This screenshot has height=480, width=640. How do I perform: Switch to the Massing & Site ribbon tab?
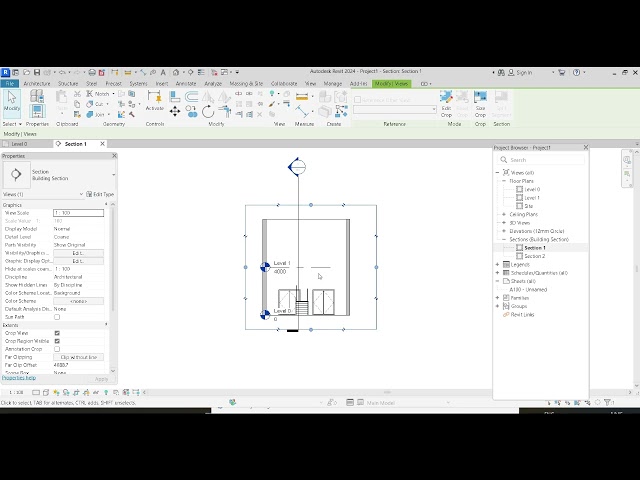click(x=246, y=83)
